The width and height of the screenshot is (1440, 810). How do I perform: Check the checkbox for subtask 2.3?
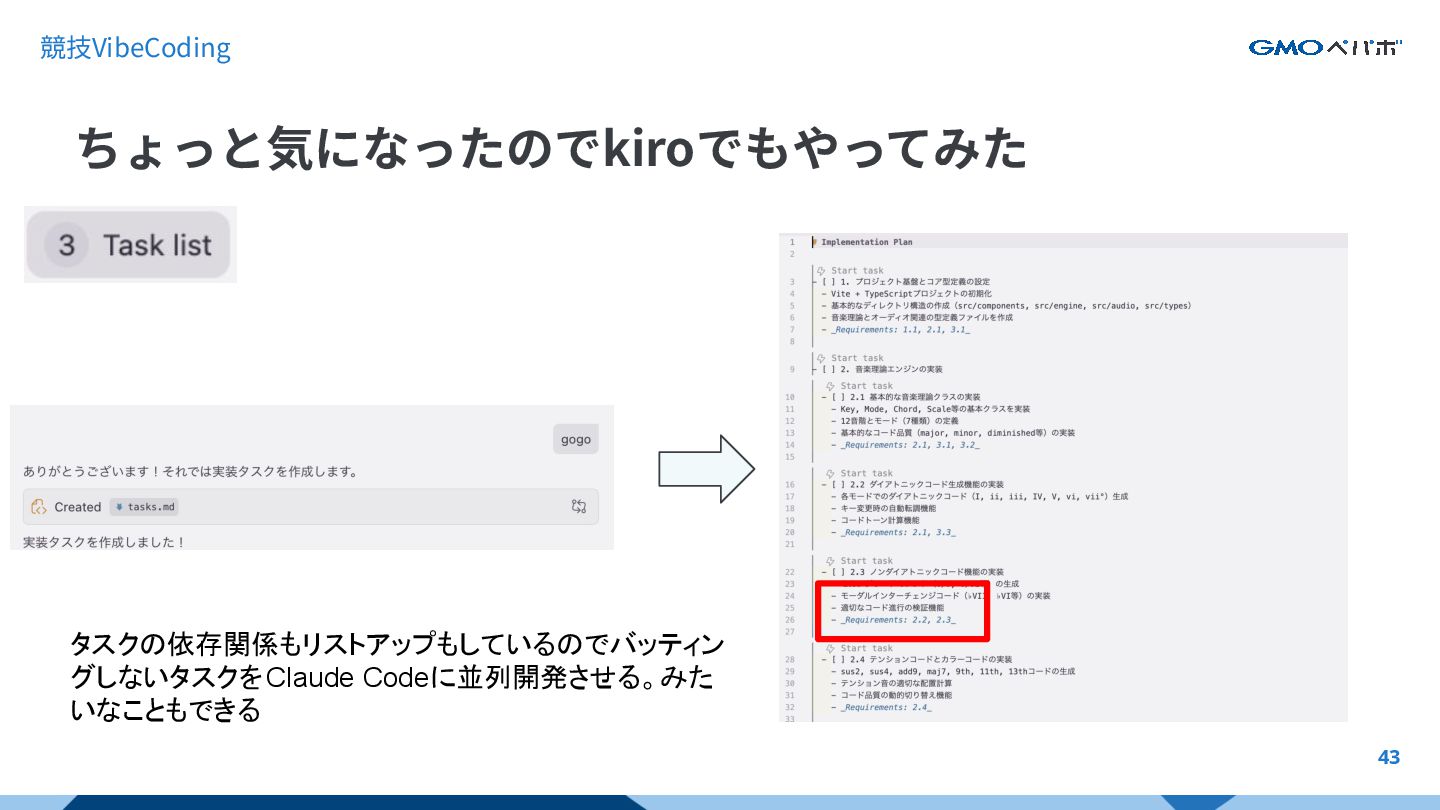[839, 572]
